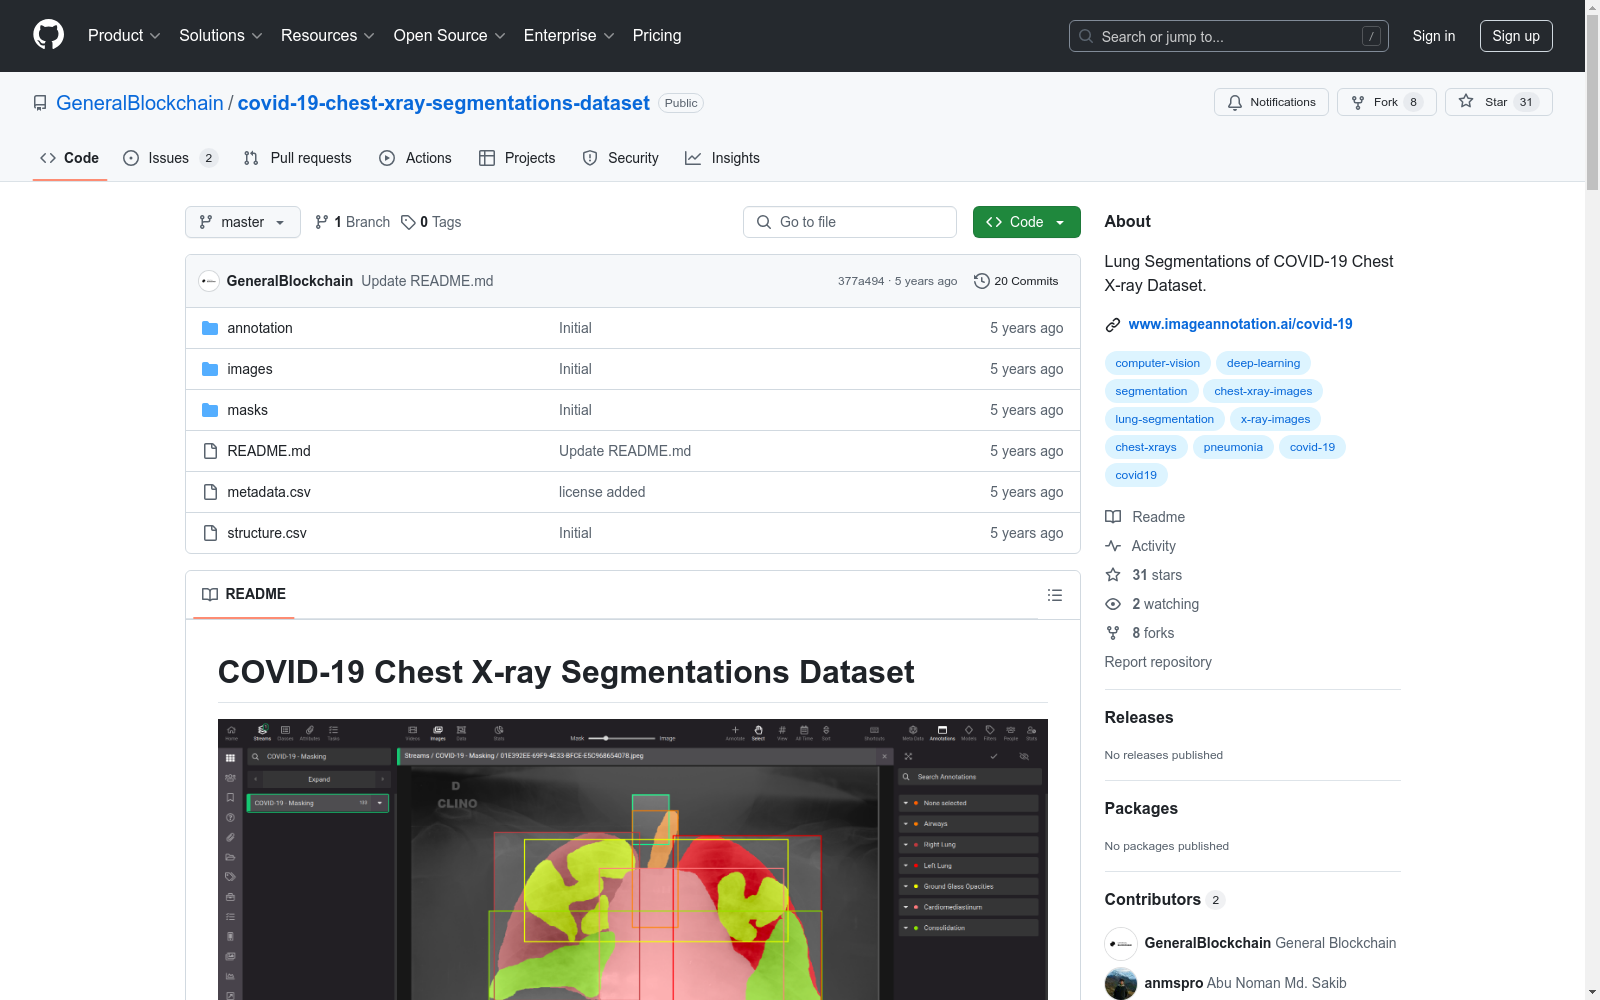Select the README tab heading
Screen dimensions: 1600x1000
point(244,594)
